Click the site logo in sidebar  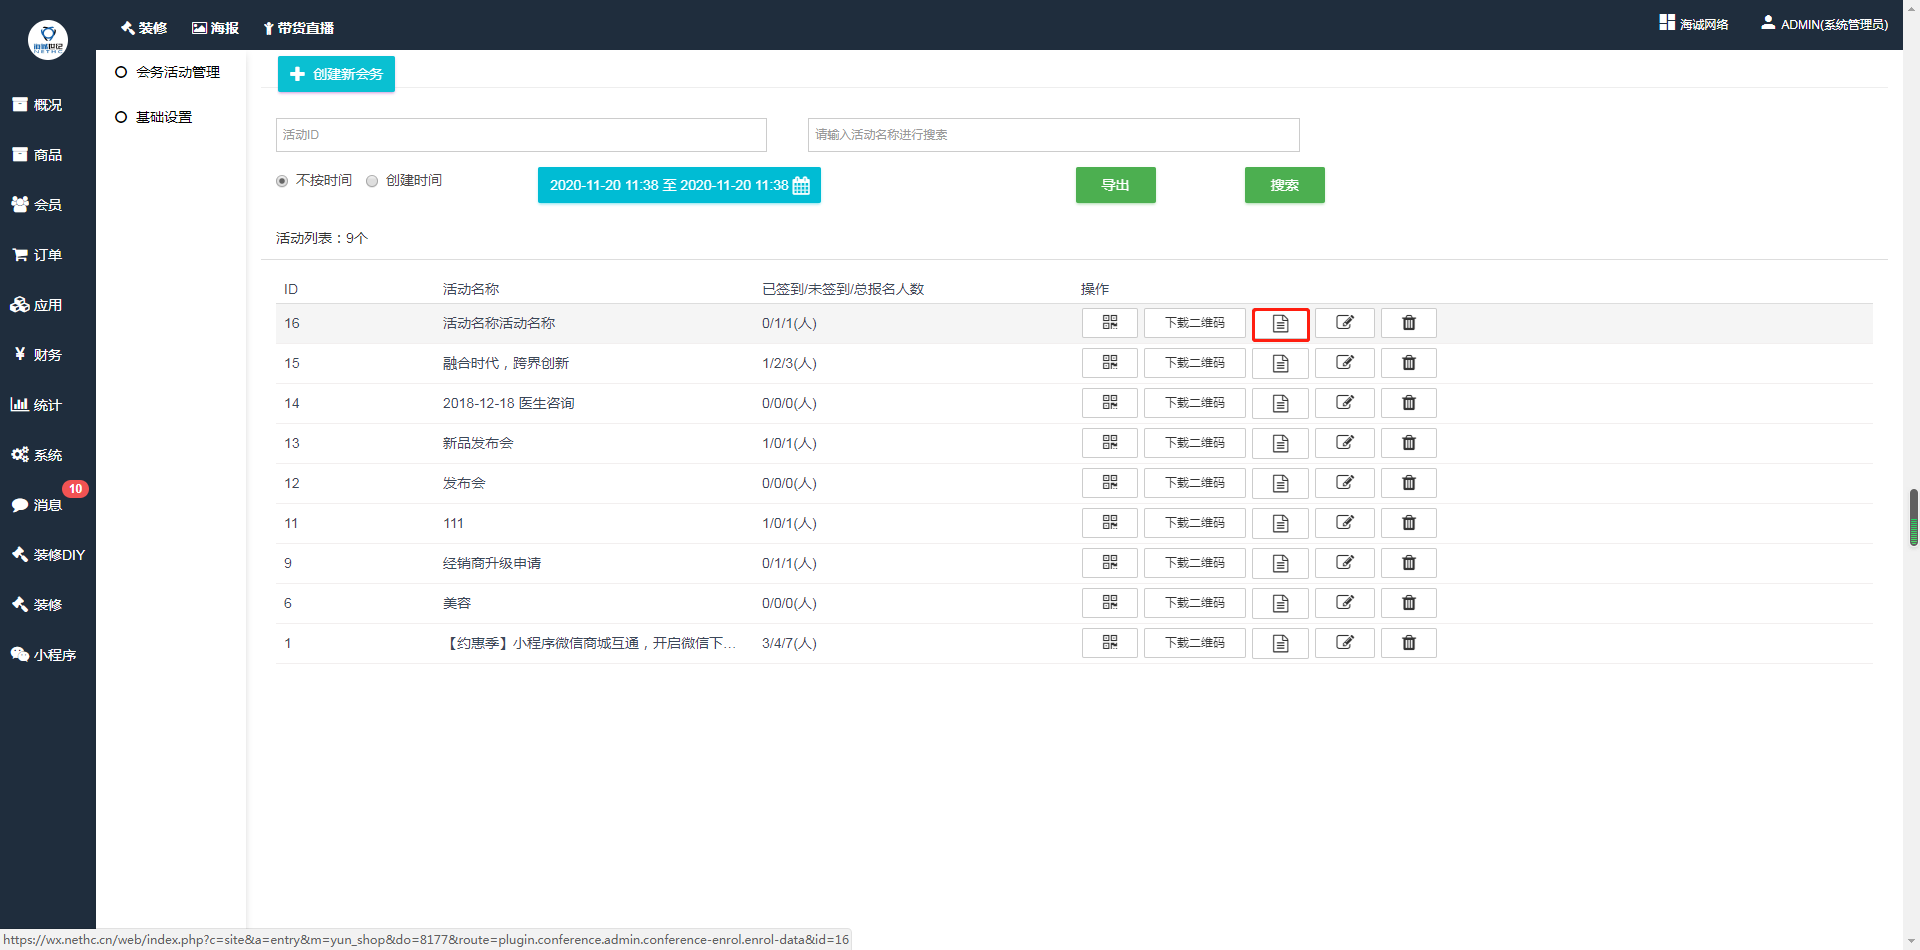click(x=48, y=40)
